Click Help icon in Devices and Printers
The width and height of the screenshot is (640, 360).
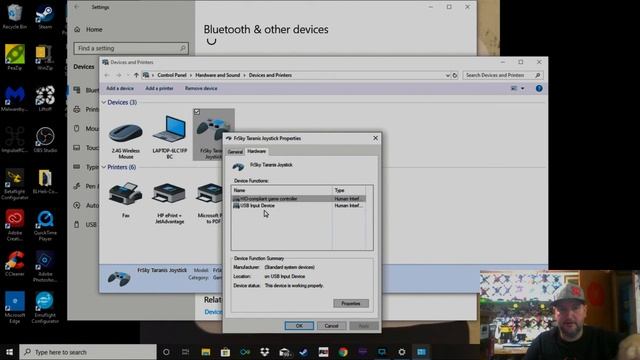point(539,89)
